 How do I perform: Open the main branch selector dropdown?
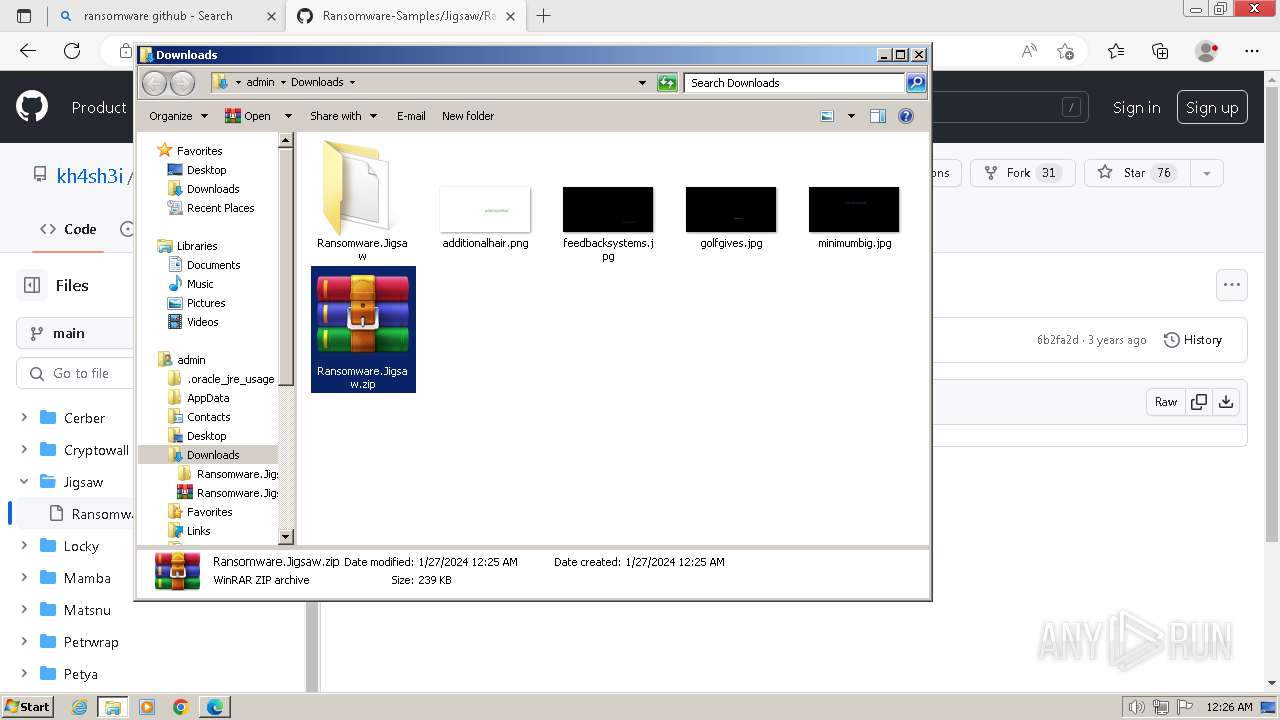[x=75, y=333]
